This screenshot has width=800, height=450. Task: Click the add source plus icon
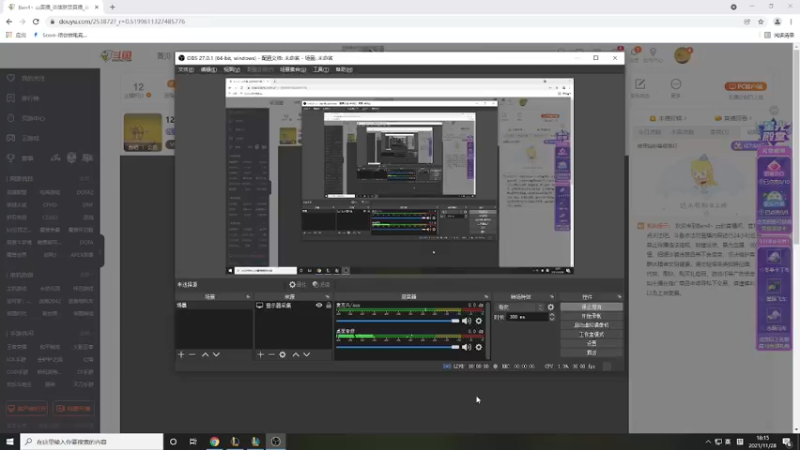[x=260, y=354]
